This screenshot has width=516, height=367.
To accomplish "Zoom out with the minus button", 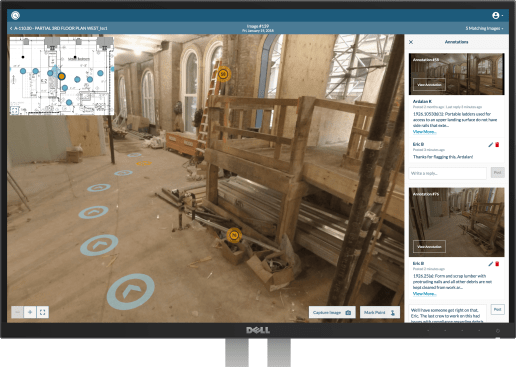I will tap(17, 312).
